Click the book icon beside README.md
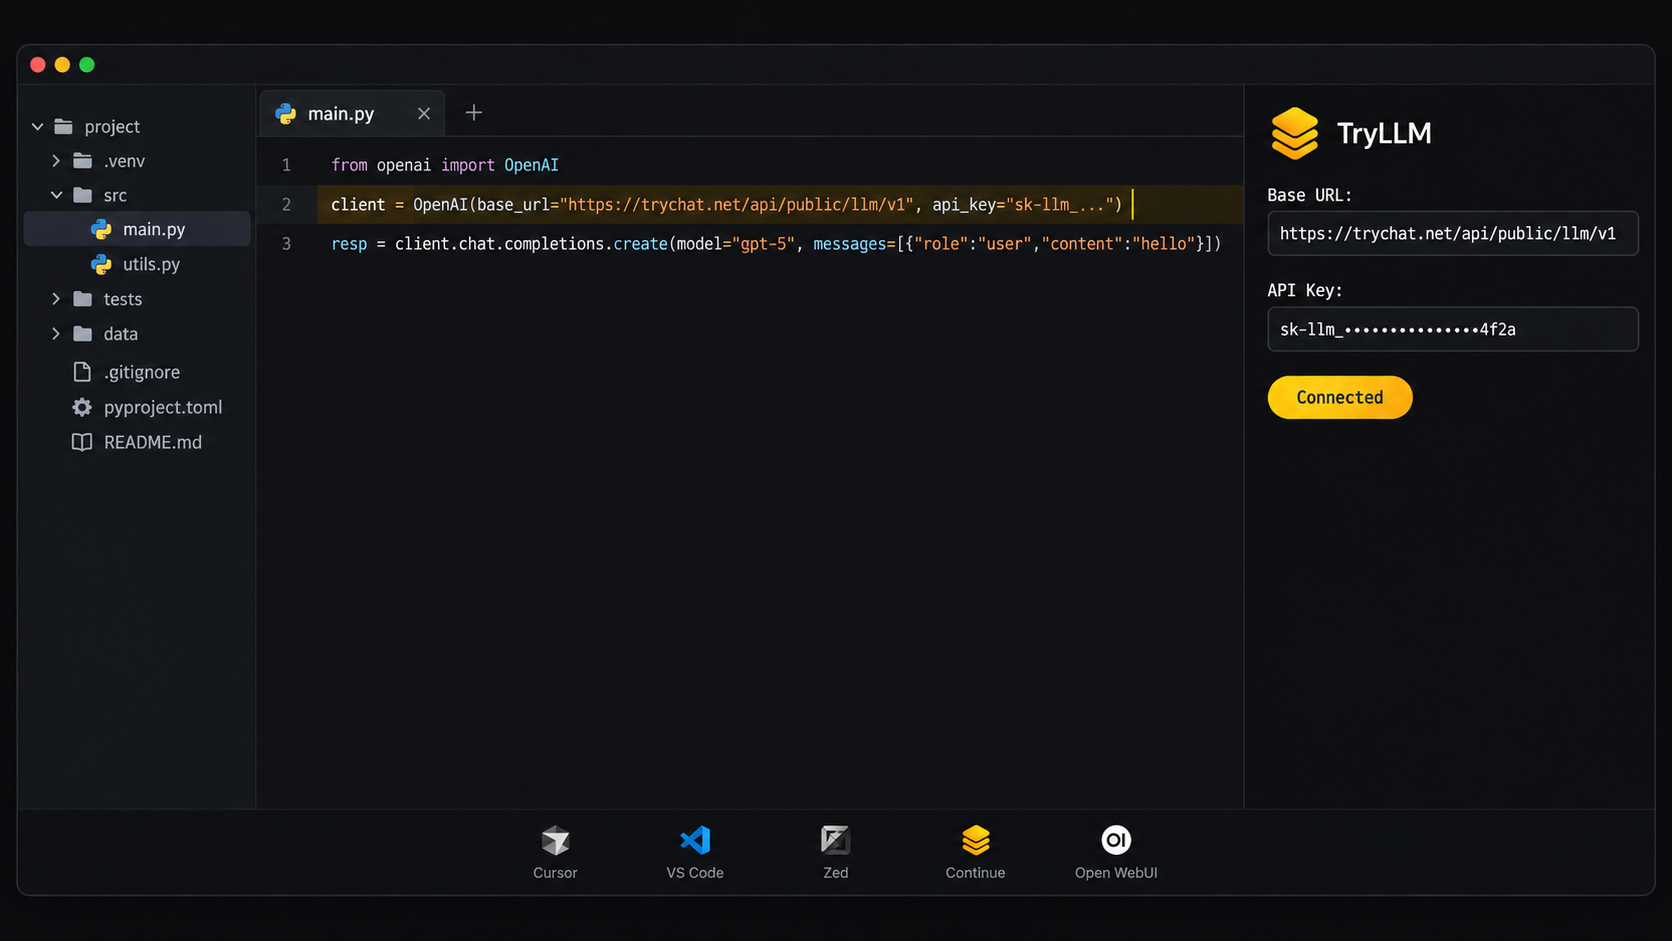1672x941 pixels. coord(82,442)
